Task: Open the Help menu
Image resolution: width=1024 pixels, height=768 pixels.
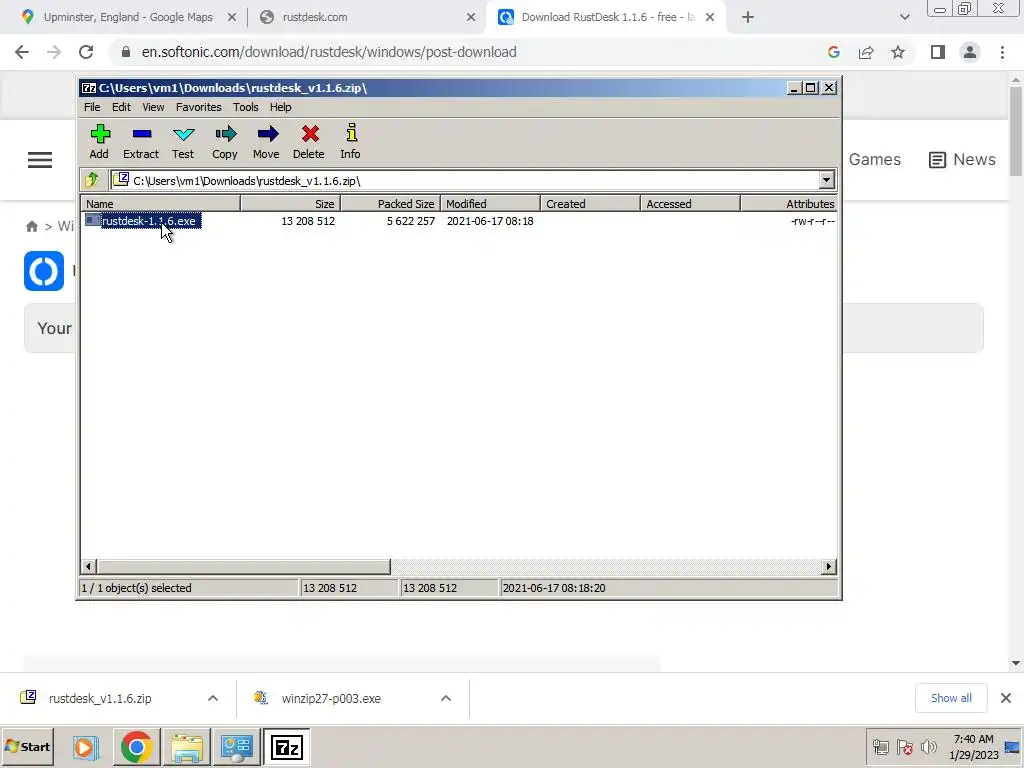Action: (x=281, y=107)
